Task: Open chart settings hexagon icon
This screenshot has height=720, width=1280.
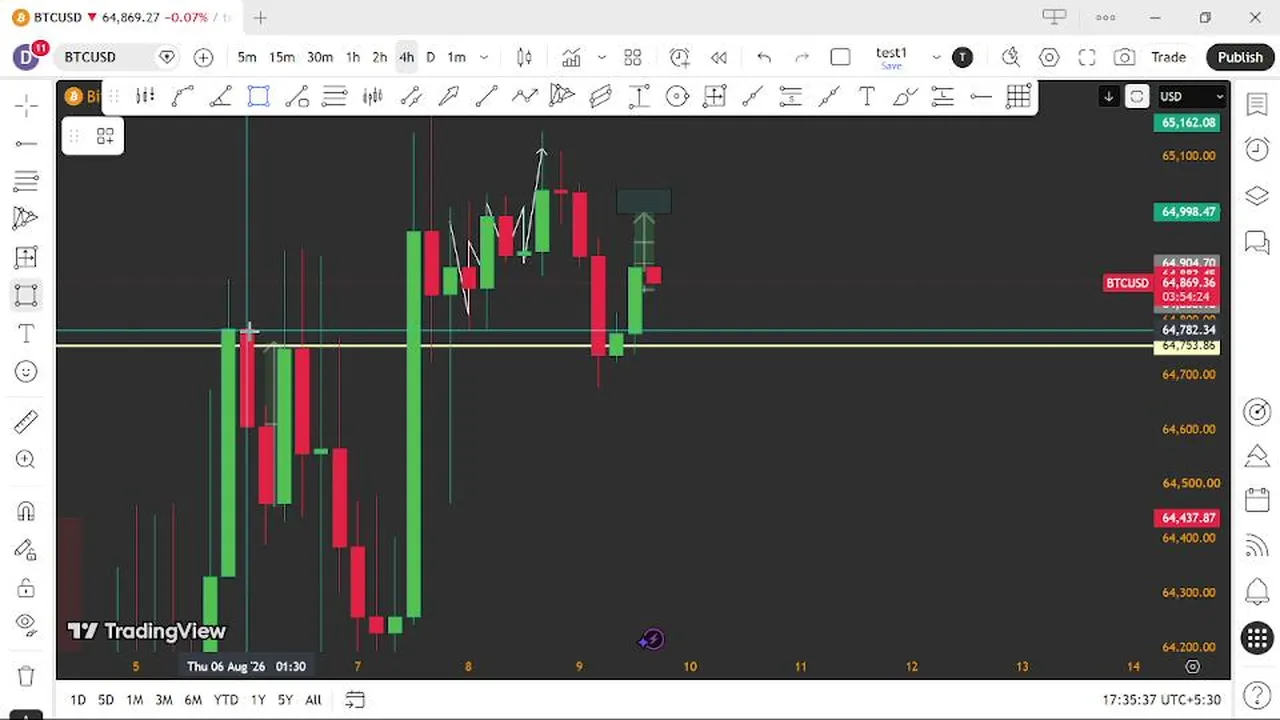Action: (x=1049, y=57)
